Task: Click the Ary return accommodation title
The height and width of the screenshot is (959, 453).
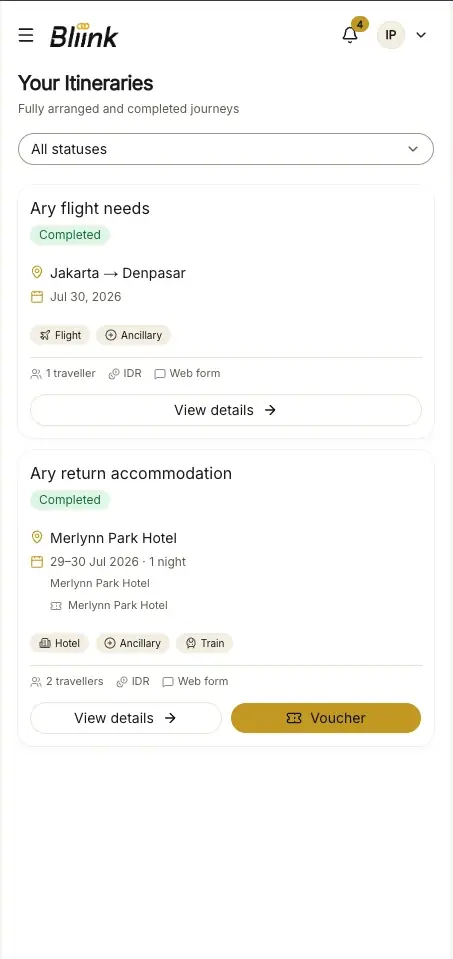Action: 131,473
